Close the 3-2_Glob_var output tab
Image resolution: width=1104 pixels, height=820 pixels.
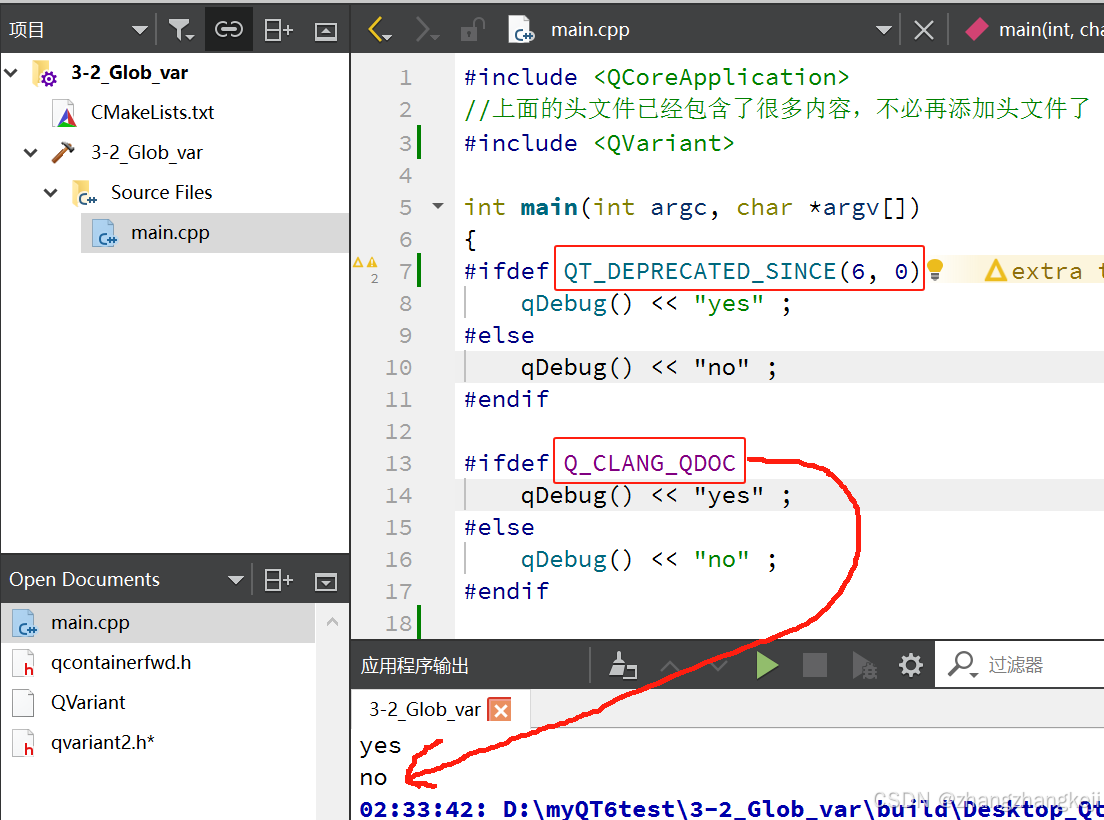point(500,710)
